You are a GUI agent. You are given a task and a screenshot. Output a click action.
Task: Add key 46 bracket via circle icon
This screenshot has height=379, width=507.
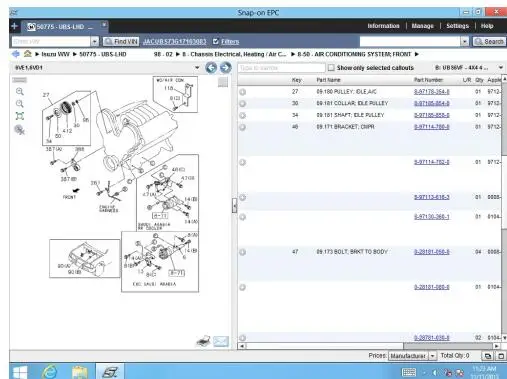(243, 127)
